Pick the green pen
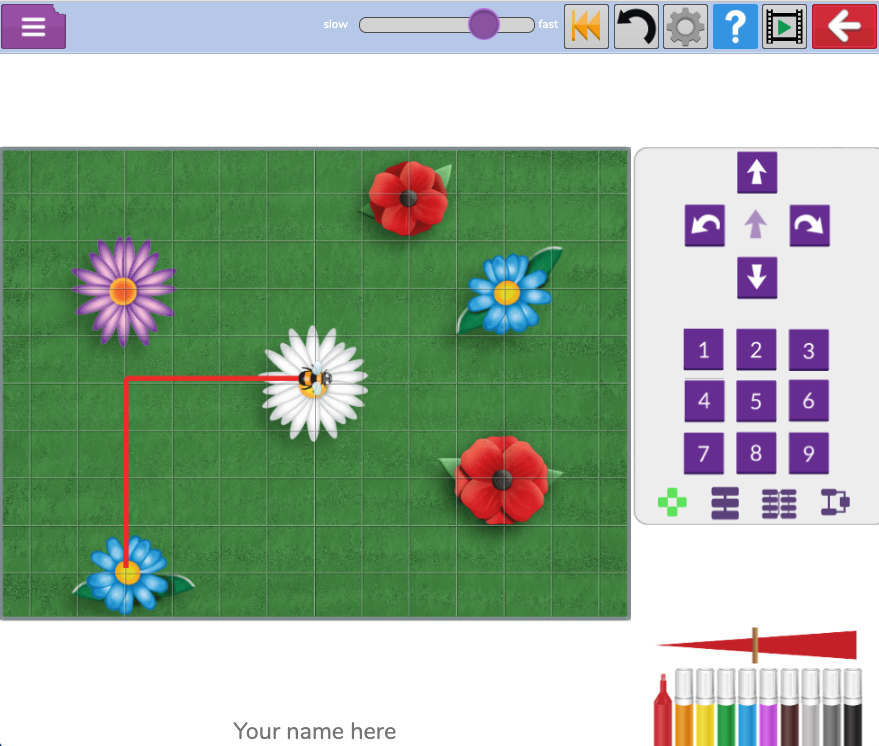 click(x=726, y=707)
